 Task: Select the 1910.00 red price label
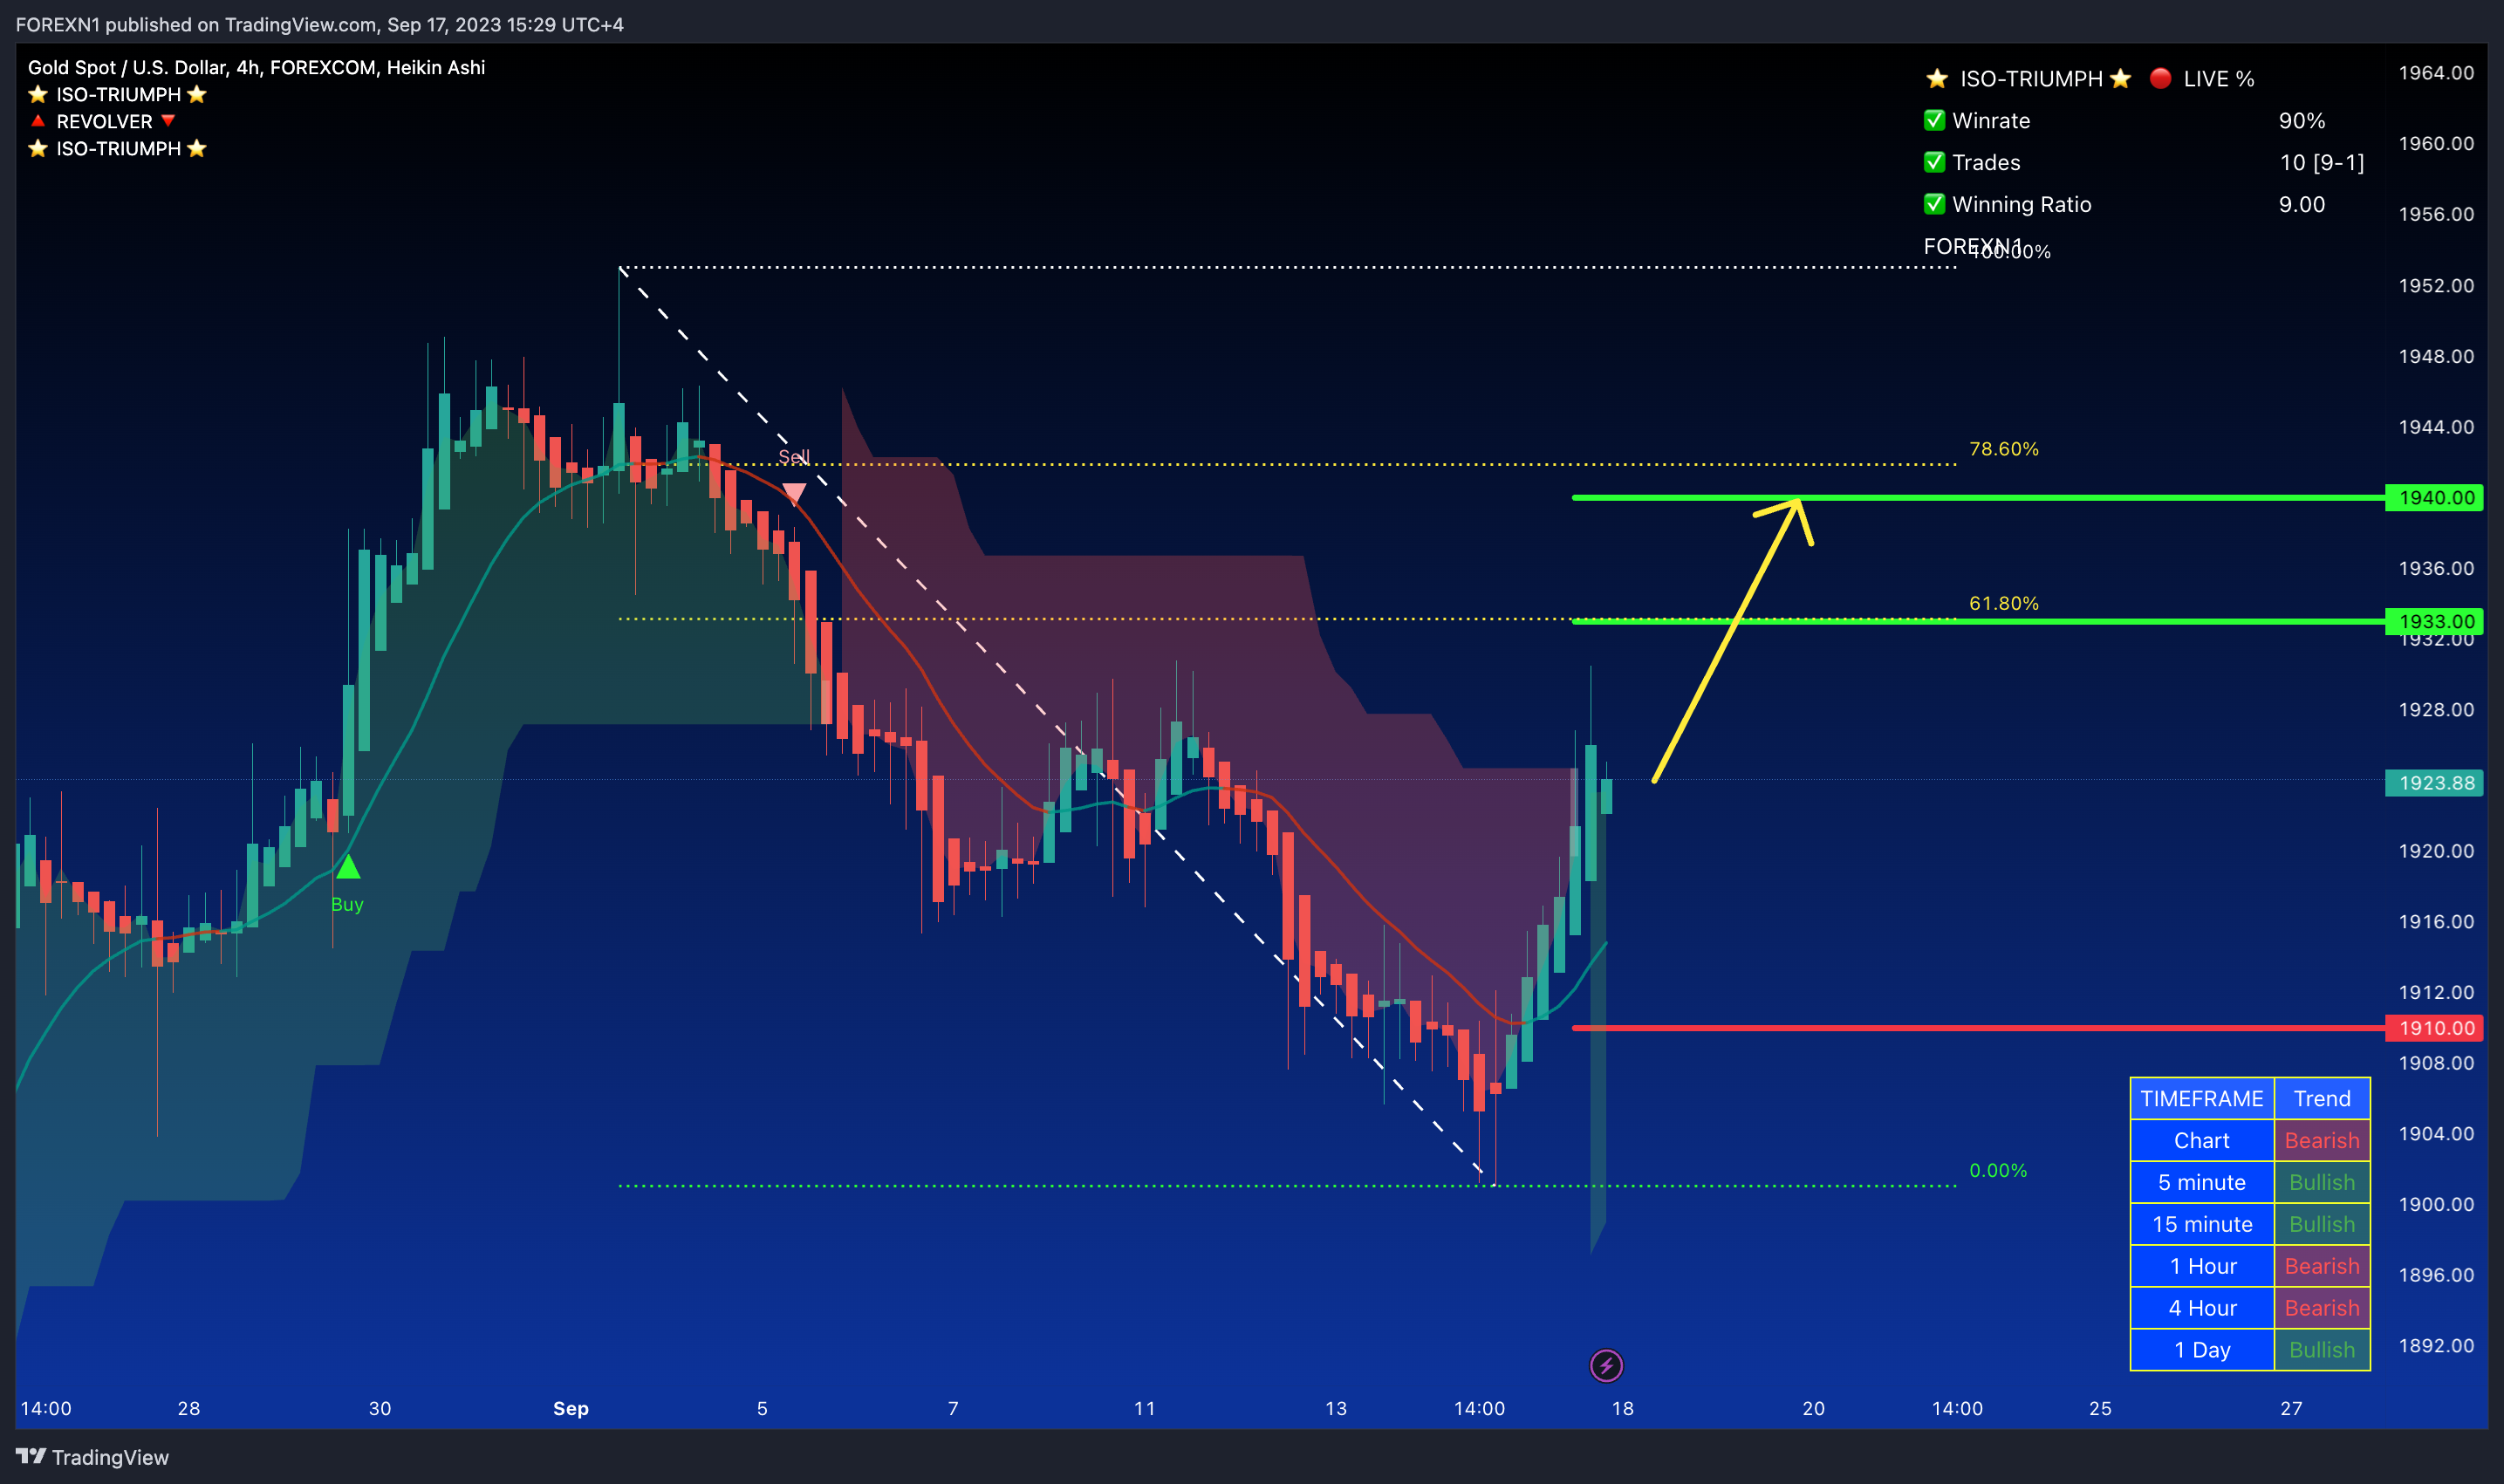[2434, 1028]
